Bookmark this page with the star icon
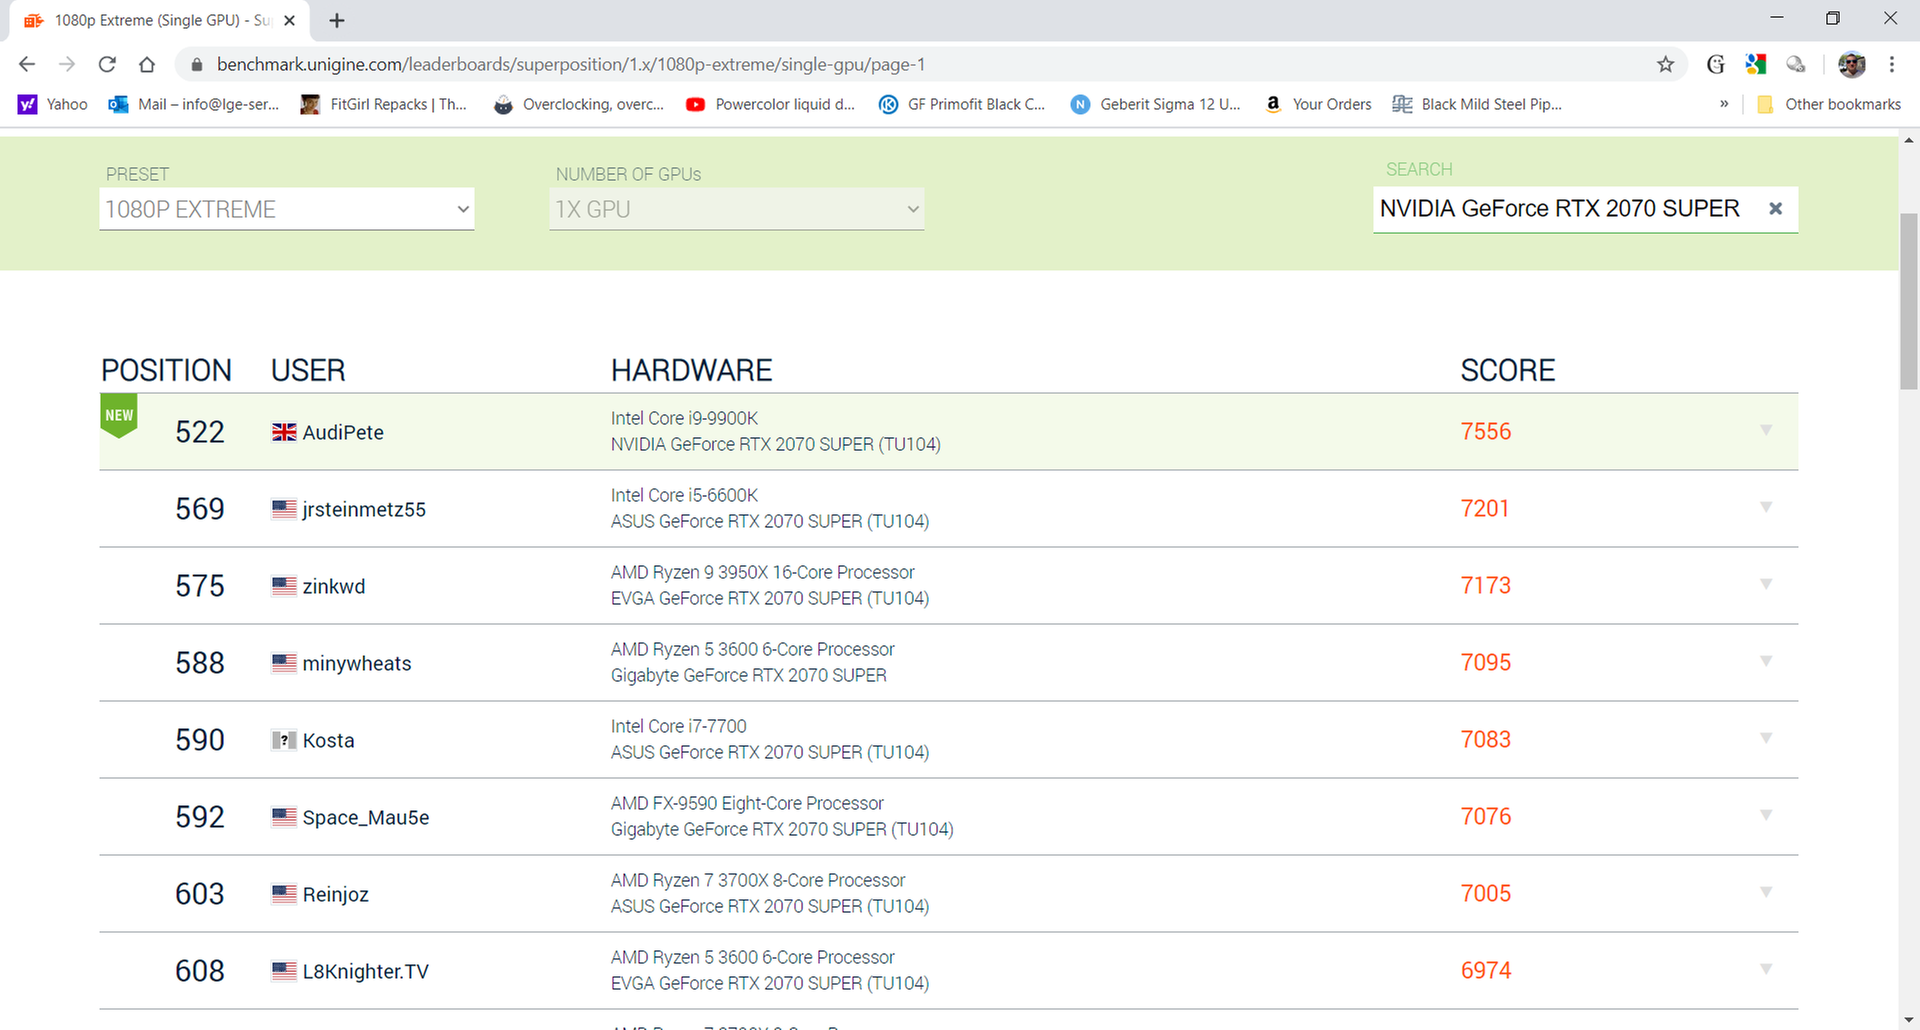The height and width of the screenshot is (1030, 1920). 1665,64
